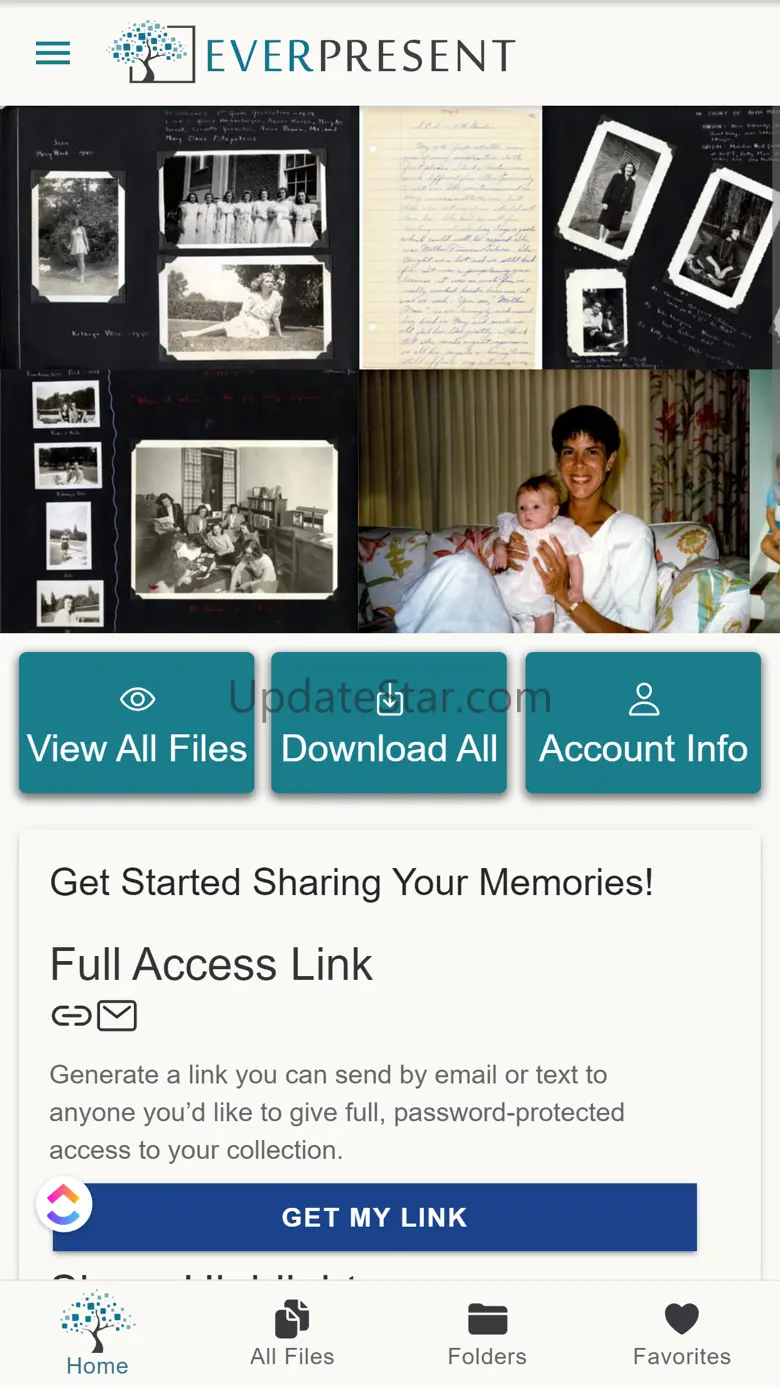The width and height of the screenshot is (780, 1387).
Task: Click the person icon above Account Info
Action: click(644, 700)
